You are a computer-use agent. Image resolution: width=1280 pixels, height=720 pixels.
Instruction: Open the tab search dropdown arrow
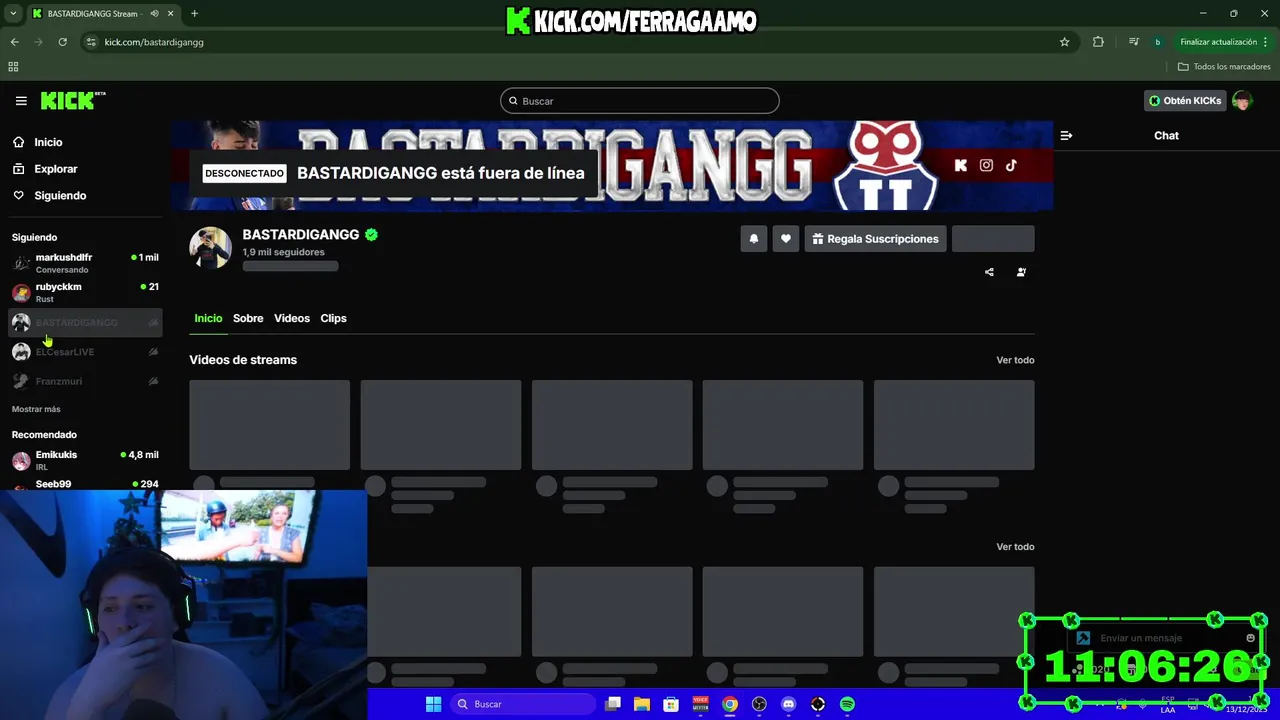point(13,14)
